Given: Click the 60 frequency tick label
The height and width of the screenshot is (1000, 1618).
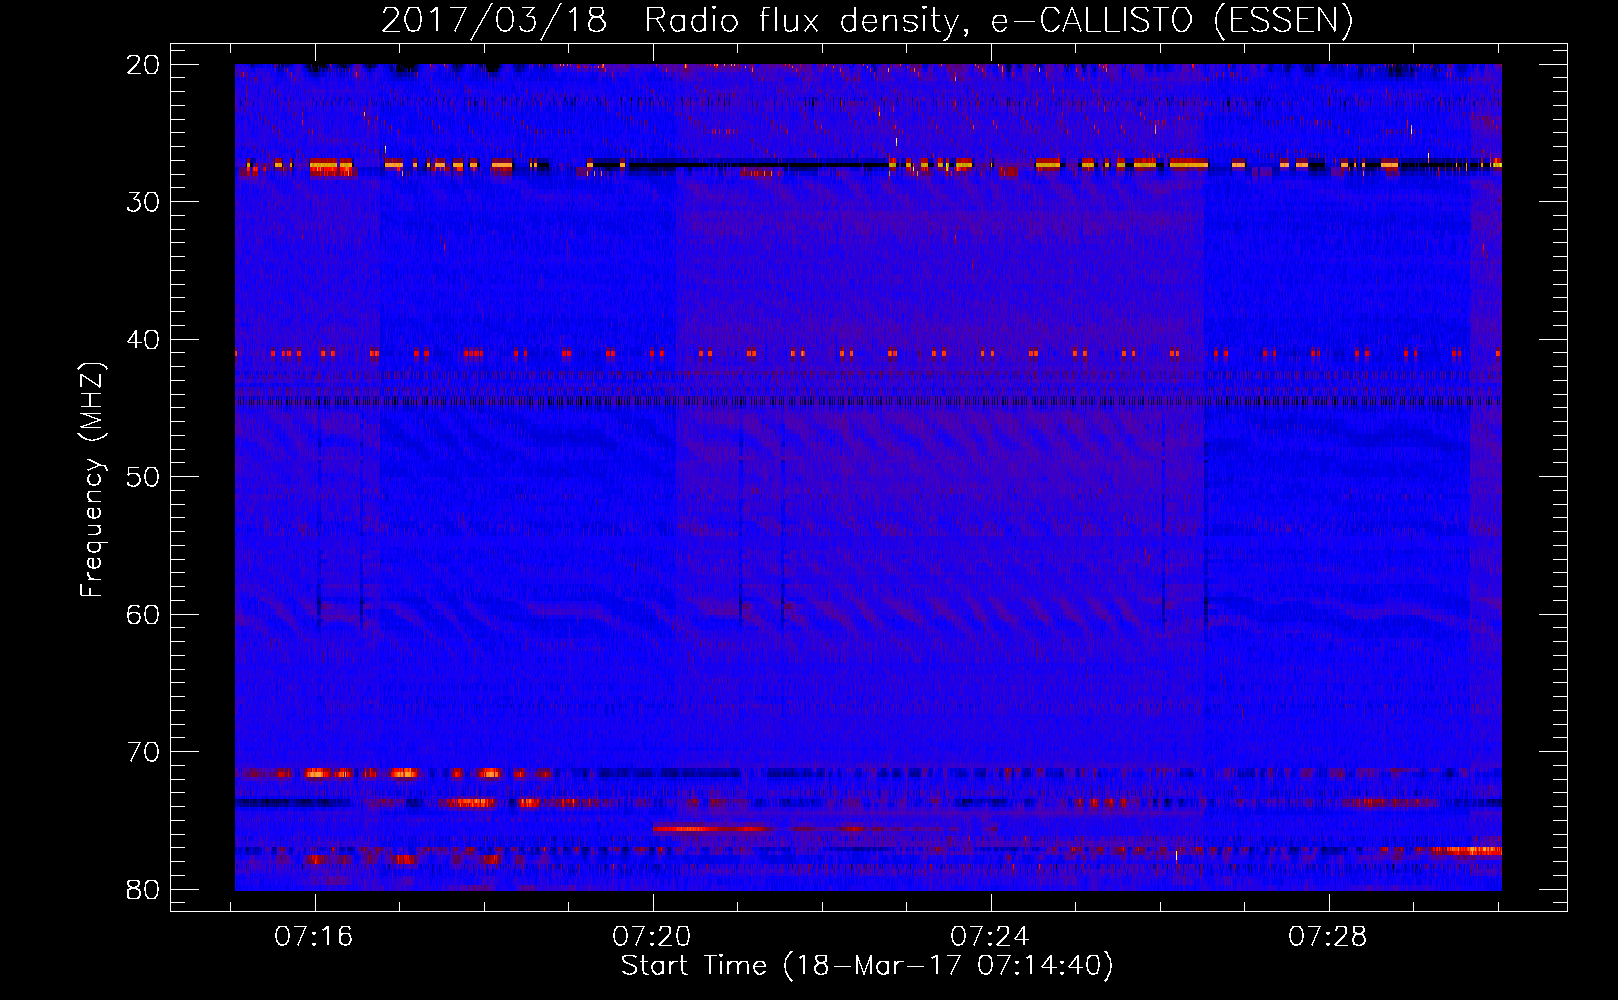Looking at the screenshot, I should [144, 614].
